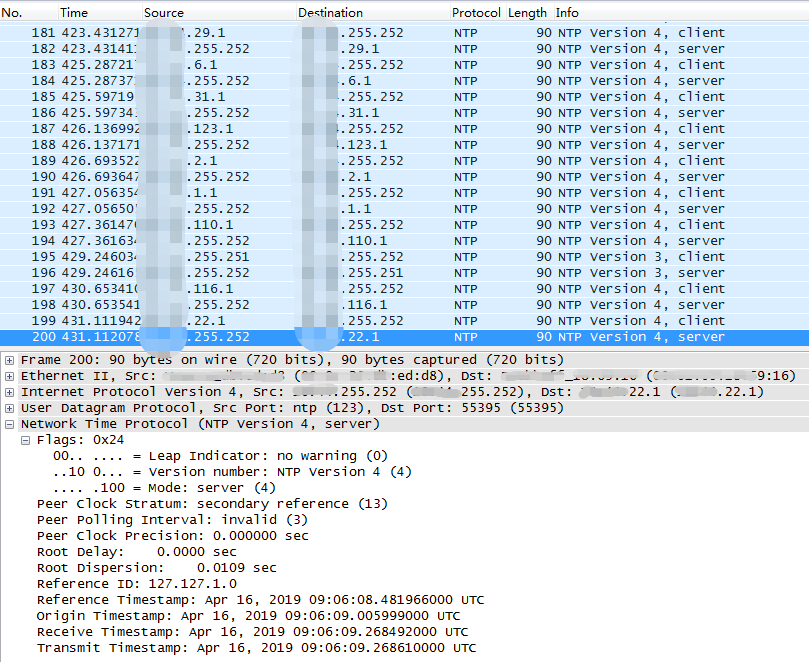Select packet number 186
The width and height of the screenshot is (809, 662).
tap(404, 112)
